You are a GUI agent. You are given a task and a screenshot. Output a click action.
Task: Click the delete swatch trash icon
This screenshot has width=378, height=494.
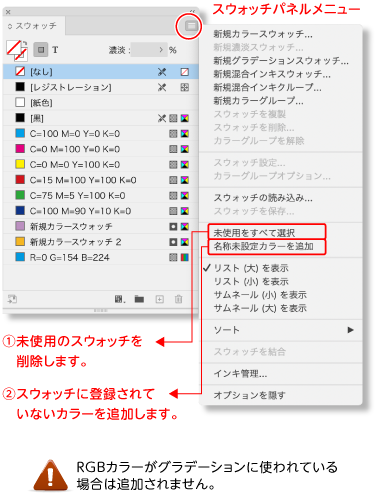click(179, 299)
